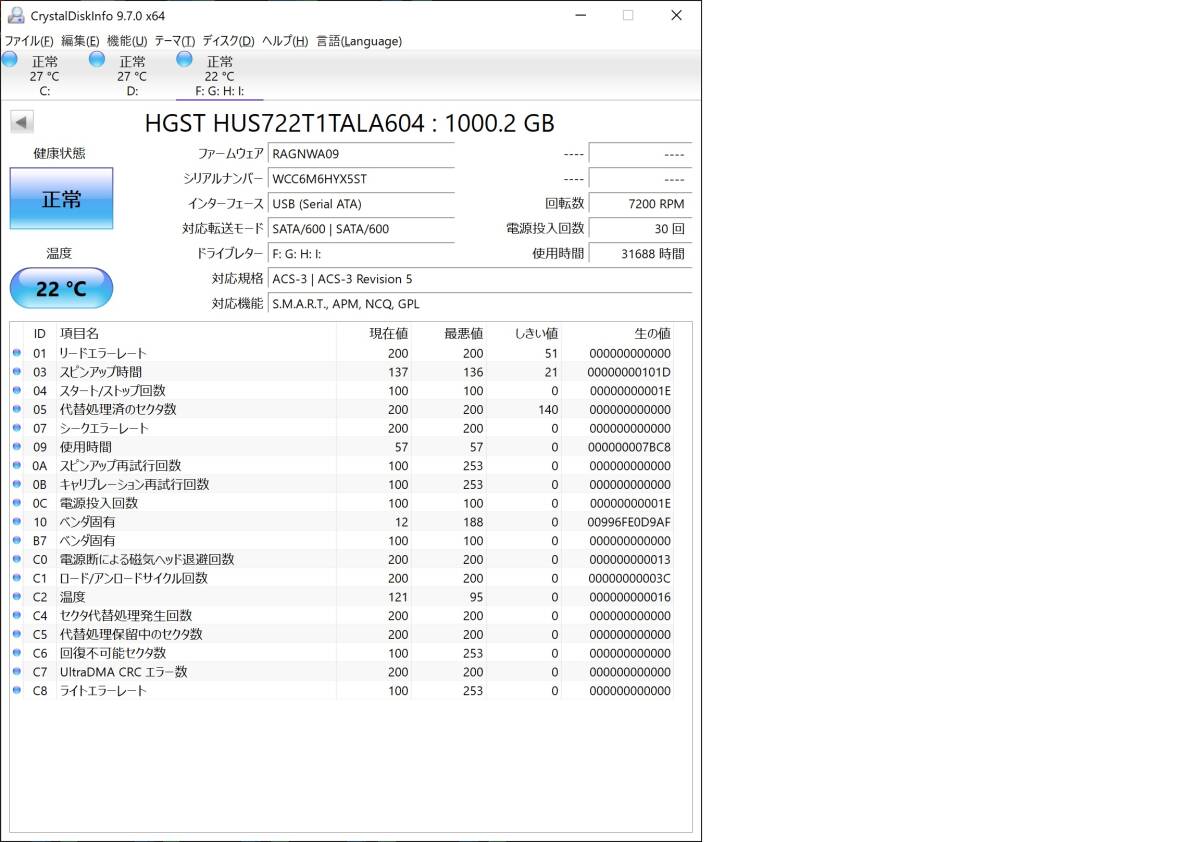Click status dot for ID 09 row
This screenshot has height=842, width=1200.
17,447
